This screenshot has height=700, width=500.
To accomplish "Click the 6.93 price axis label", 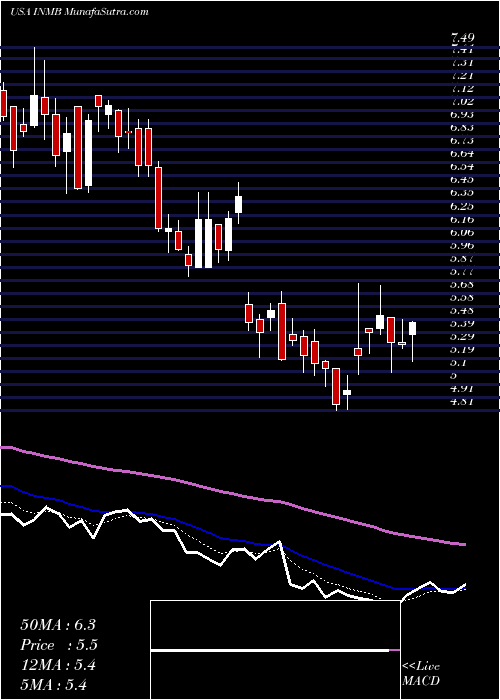I will click(x=462, y=114).
